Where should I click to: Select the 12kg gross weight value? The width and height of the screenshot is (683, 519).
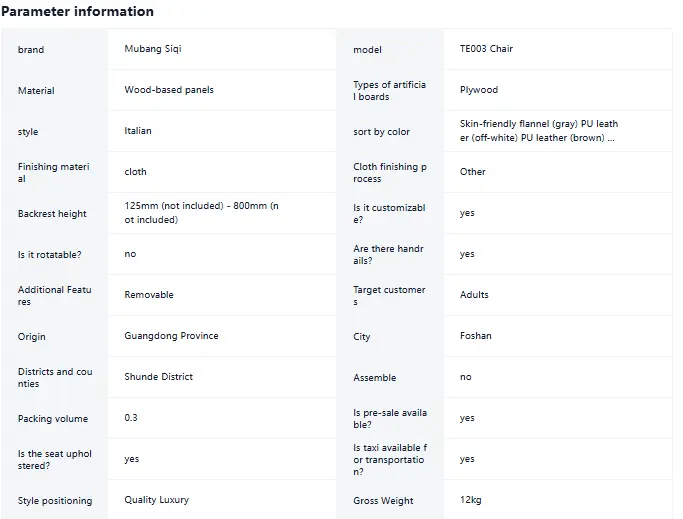[x=470, y=500]
